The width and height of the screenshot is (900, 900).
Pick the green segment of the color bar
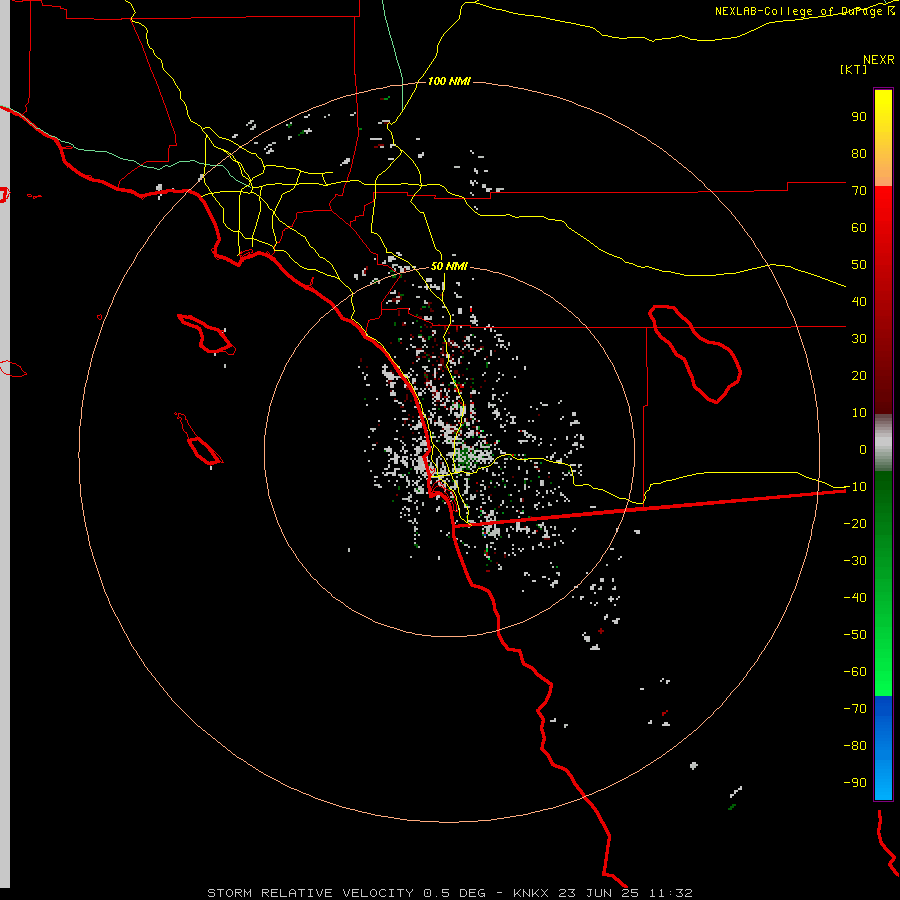[883, 584]
